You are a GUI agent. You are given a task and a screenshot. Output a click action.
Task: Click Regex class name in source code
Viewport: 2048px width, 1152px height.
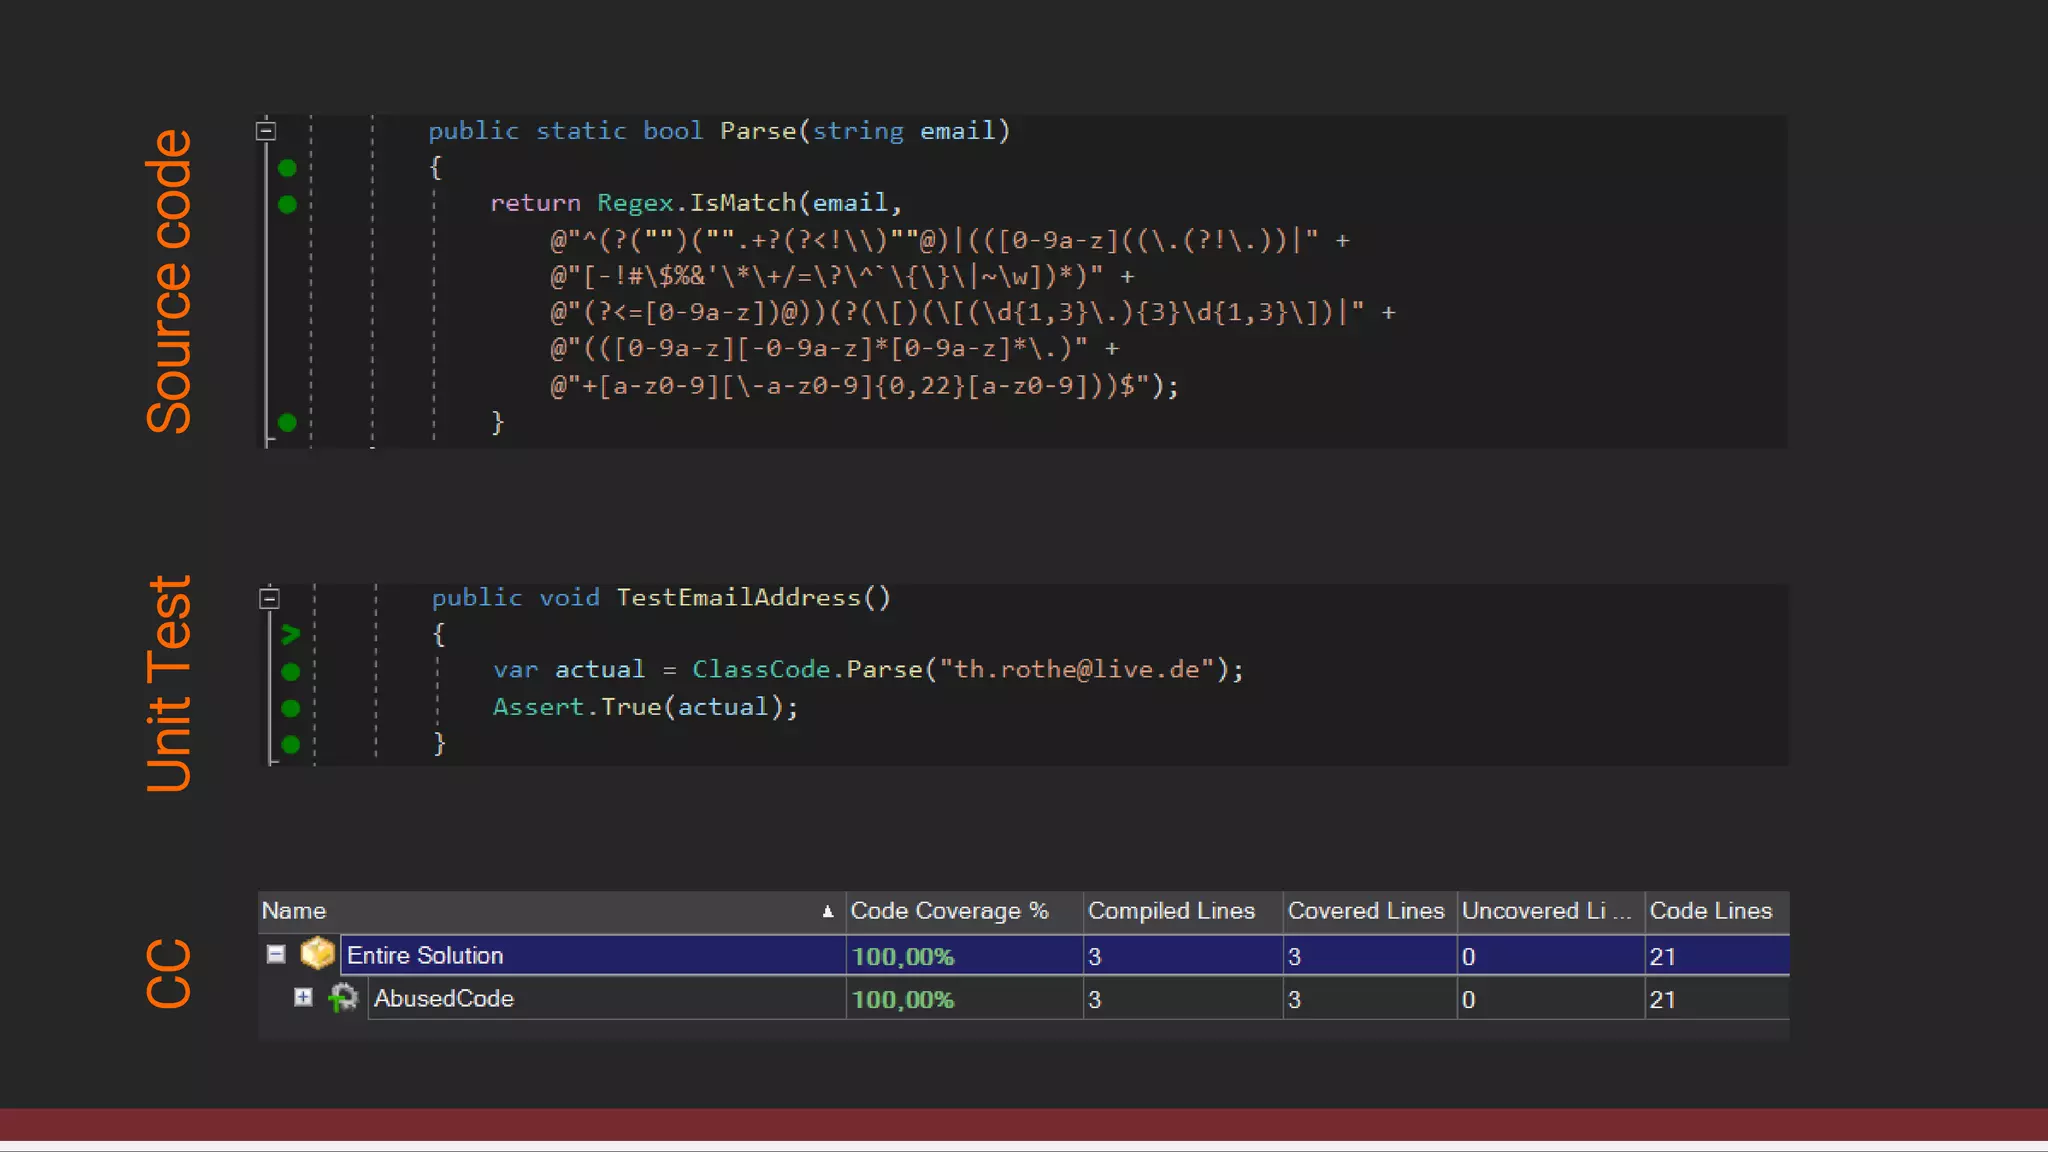tap(635, 203)
